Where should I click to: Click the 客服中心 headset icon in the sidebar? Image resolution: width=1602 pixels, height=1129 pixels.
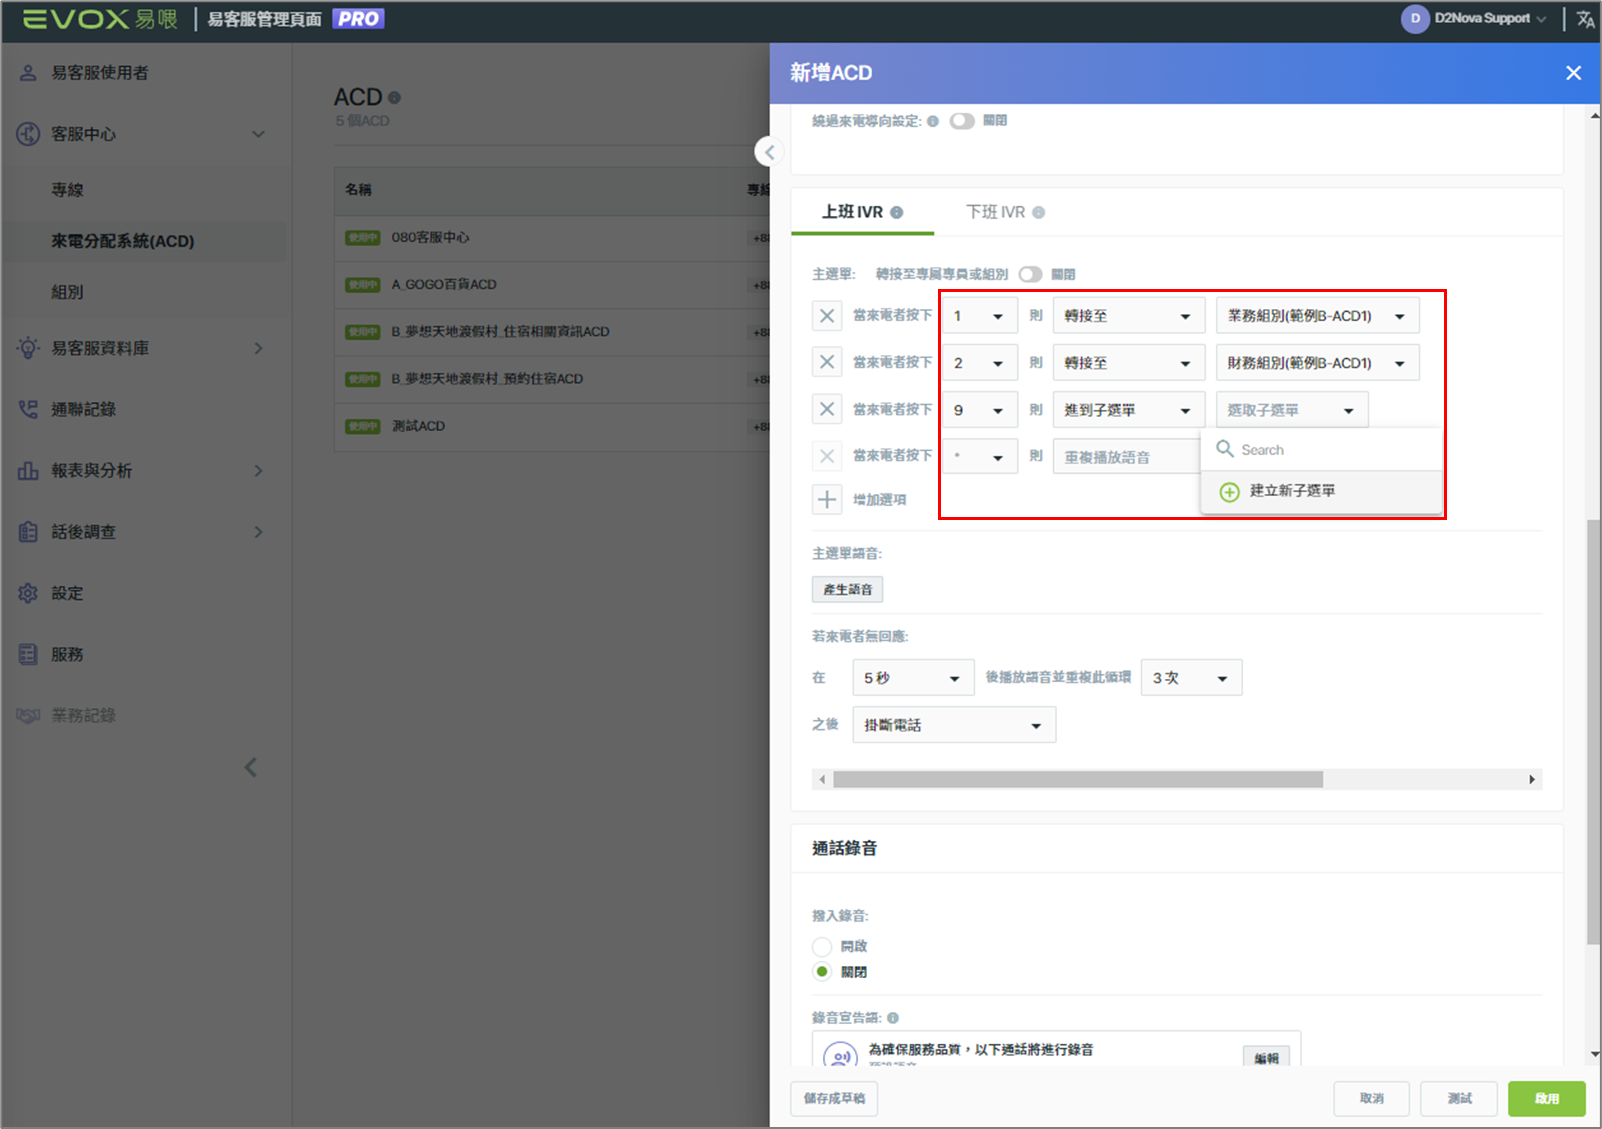tap(28, 134)
